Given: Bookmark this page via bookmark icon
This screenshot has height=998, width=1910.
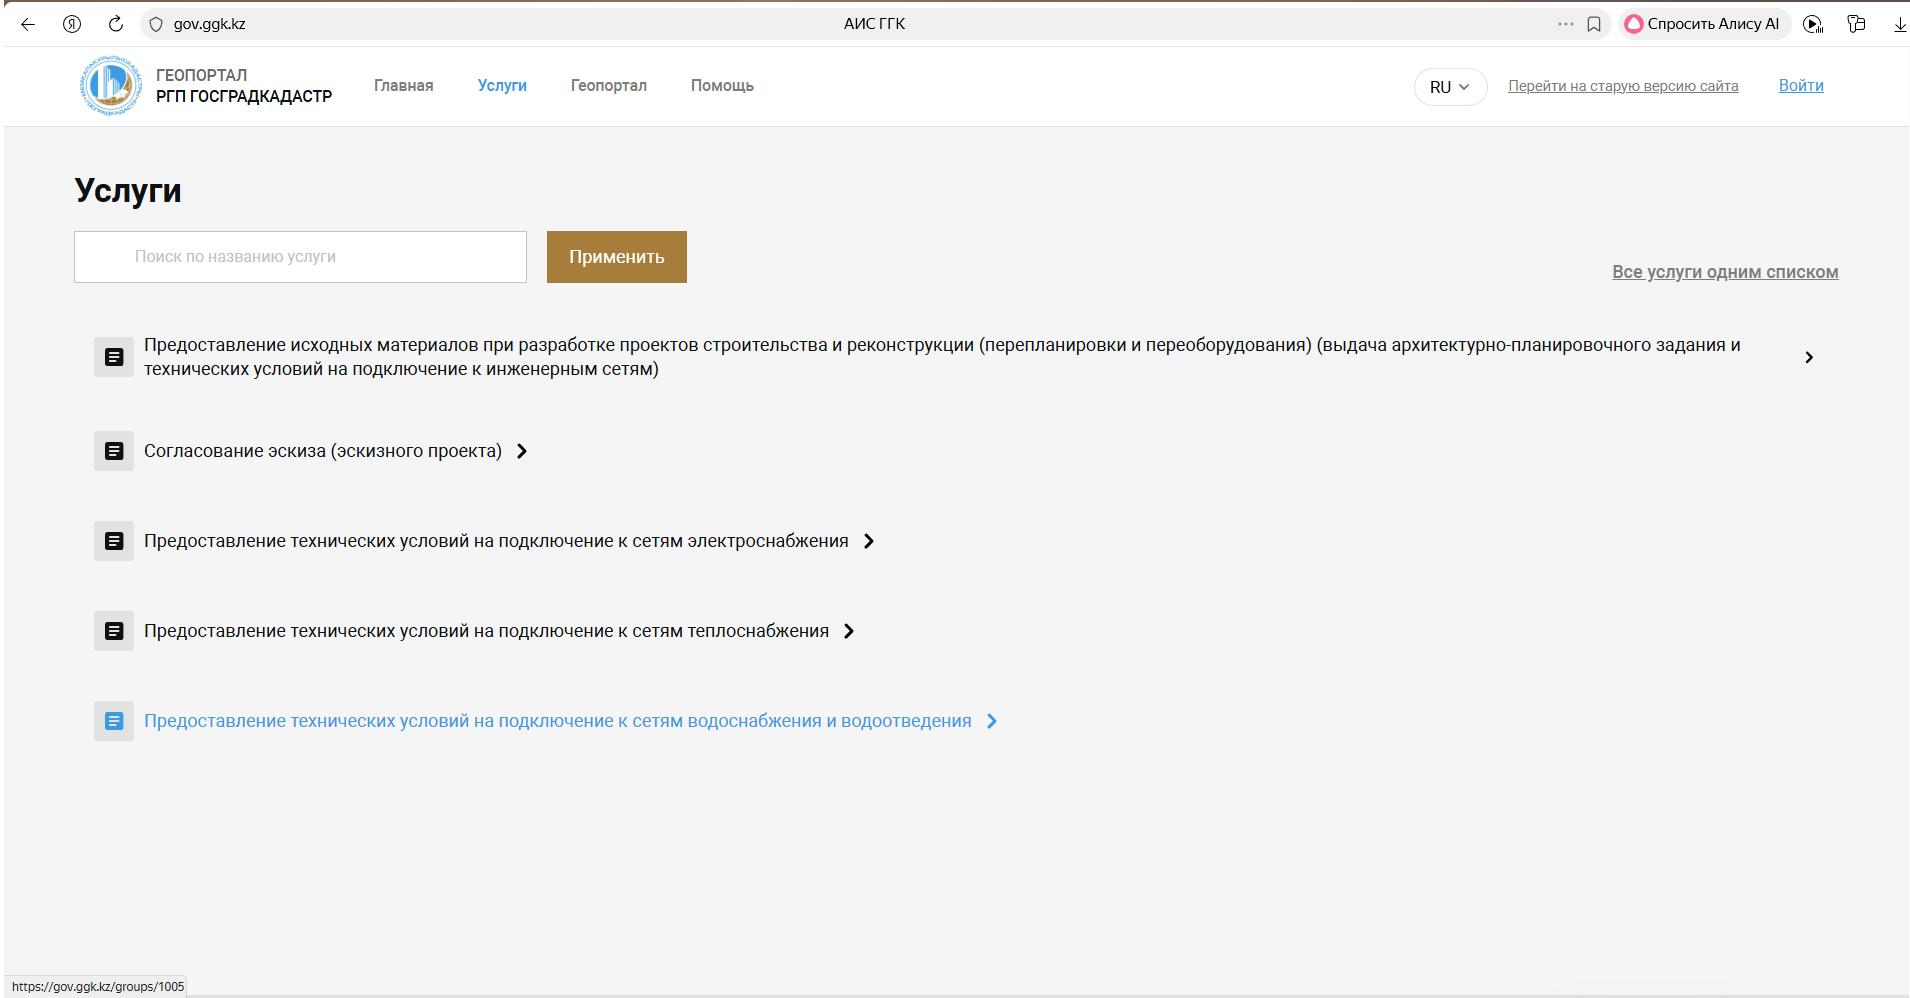Looking at the screenshot, I should pyautogui.click(x=1594, y=24).
